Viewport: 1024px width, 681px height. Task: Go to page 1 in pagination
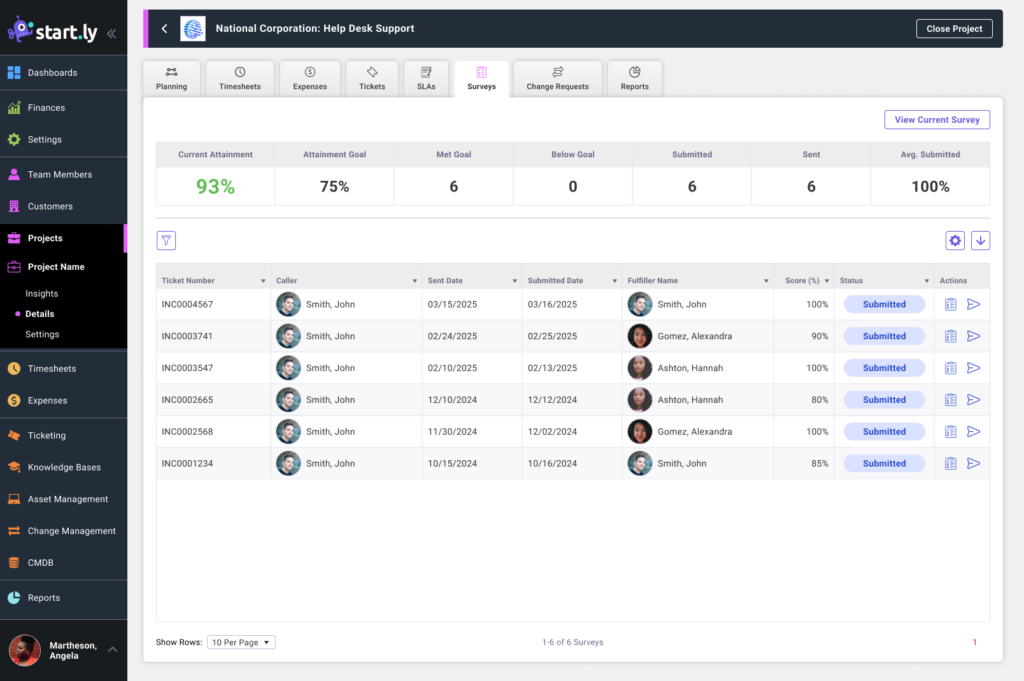click(x=975, y=642)
